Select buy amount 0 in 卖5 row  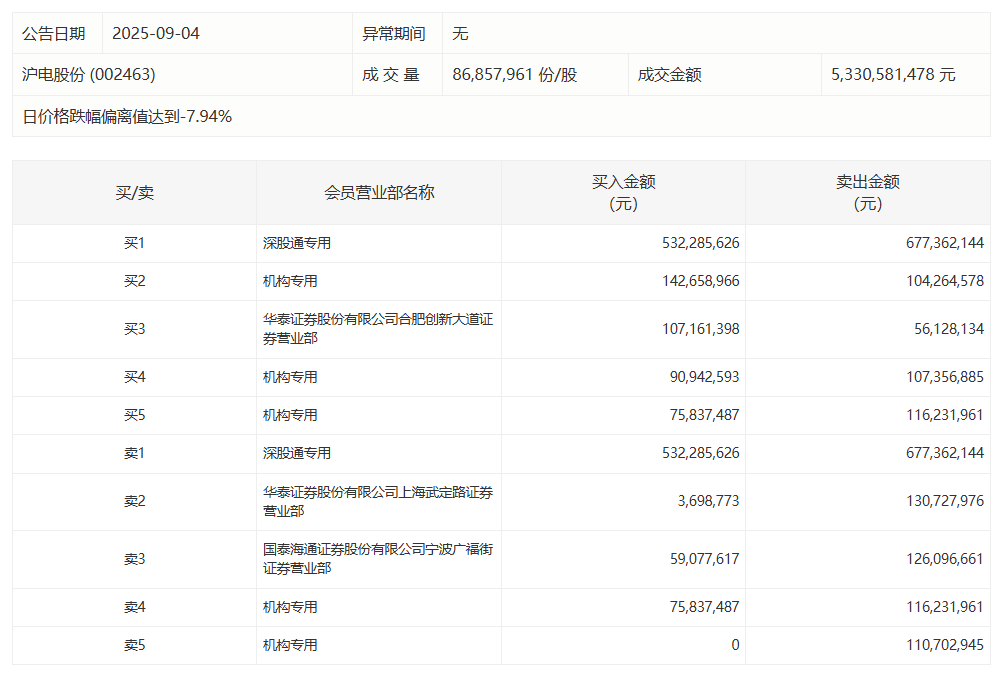pyautogui.click(x=735, y=646)
